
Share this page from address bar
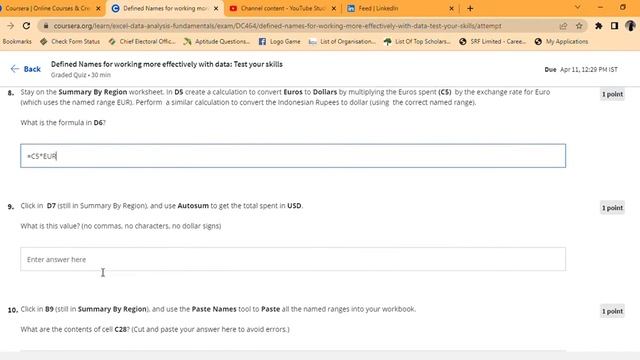[x=563, y=26]
